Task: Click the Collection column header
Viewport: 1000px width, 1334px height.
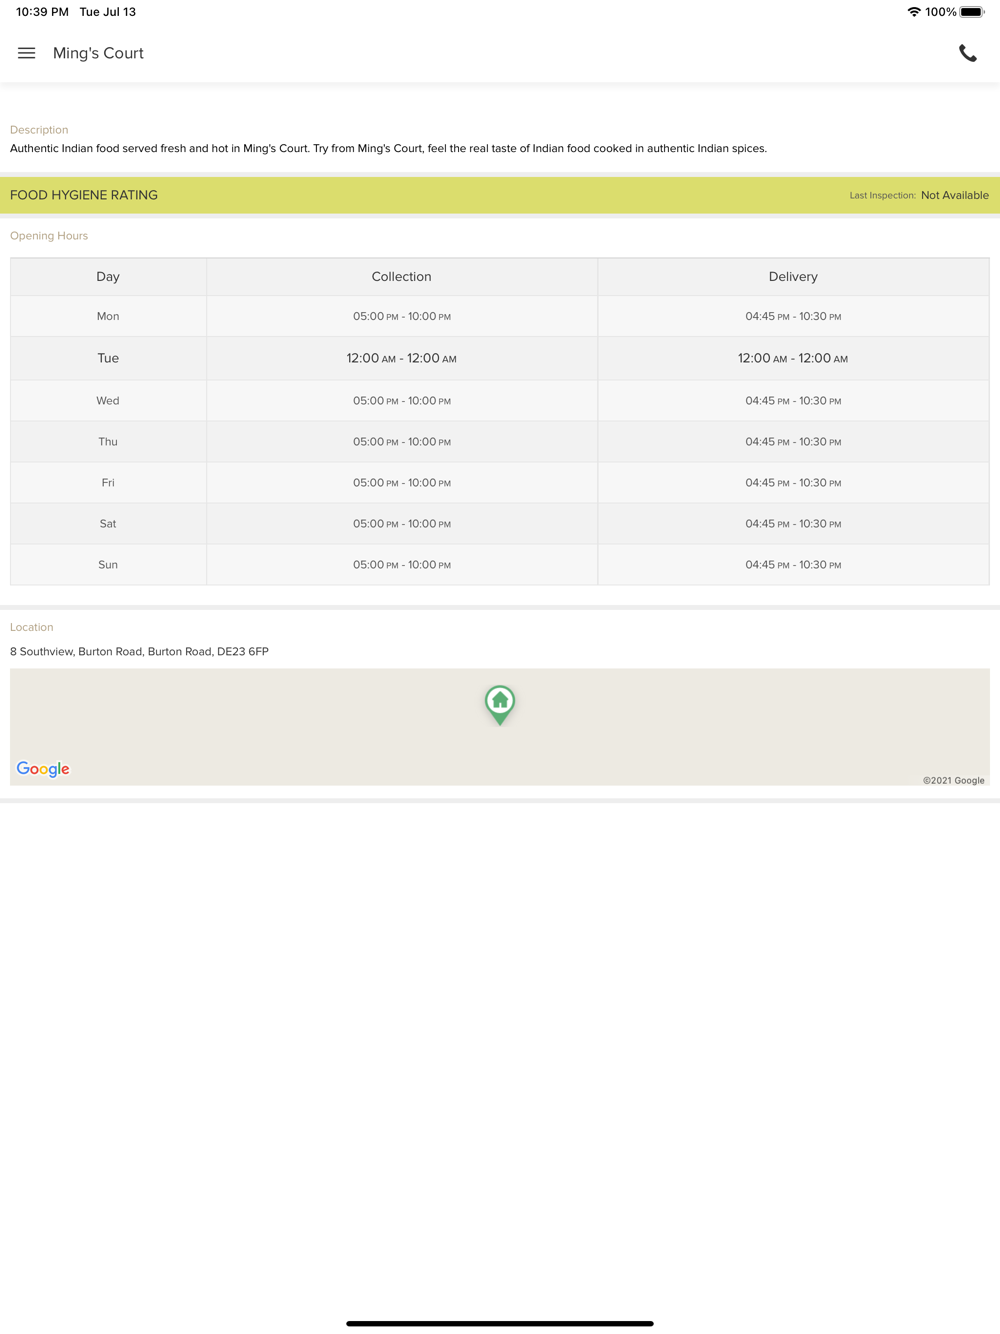Action: (402, 277)
